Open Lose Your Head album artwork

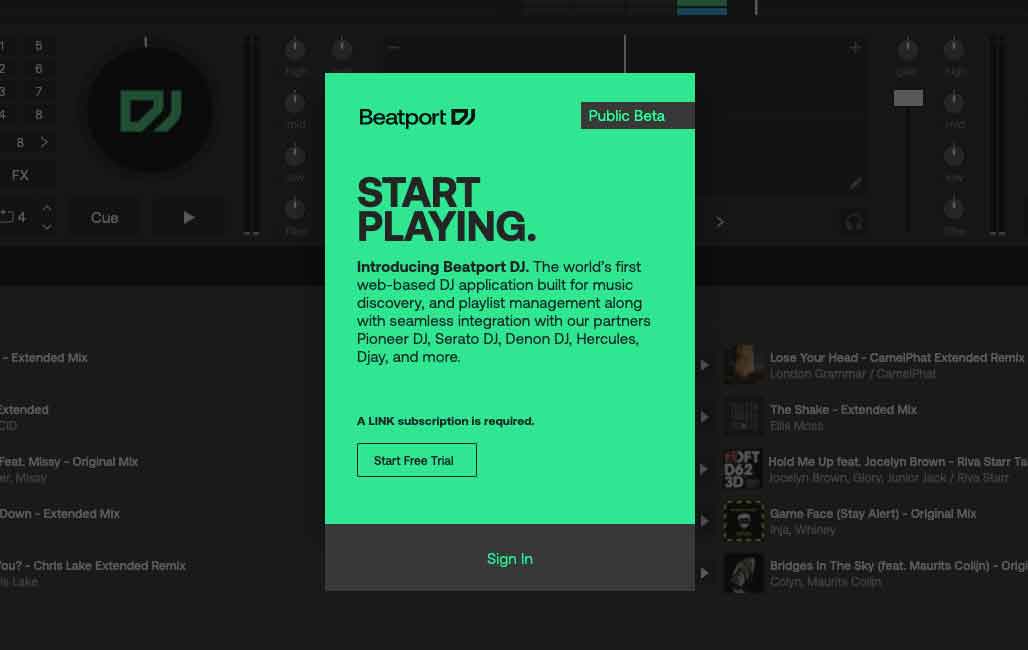[743, 365]
